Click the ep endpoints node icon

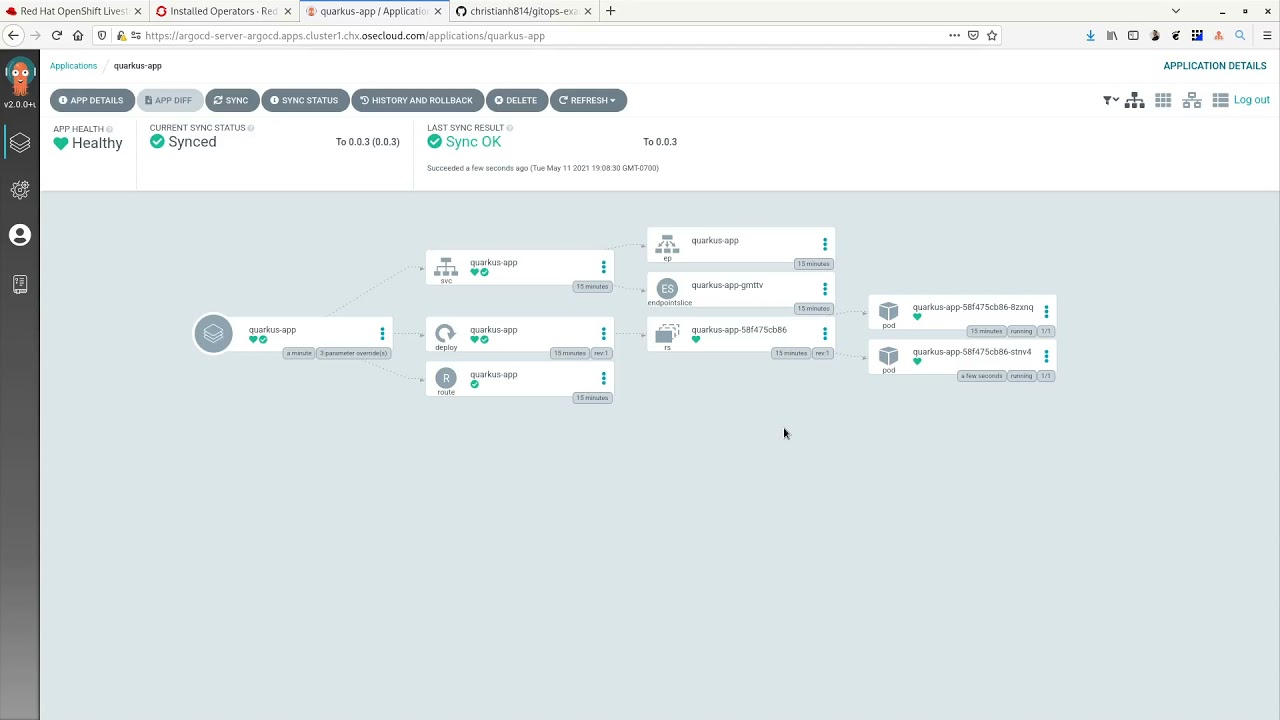(667, 244)
